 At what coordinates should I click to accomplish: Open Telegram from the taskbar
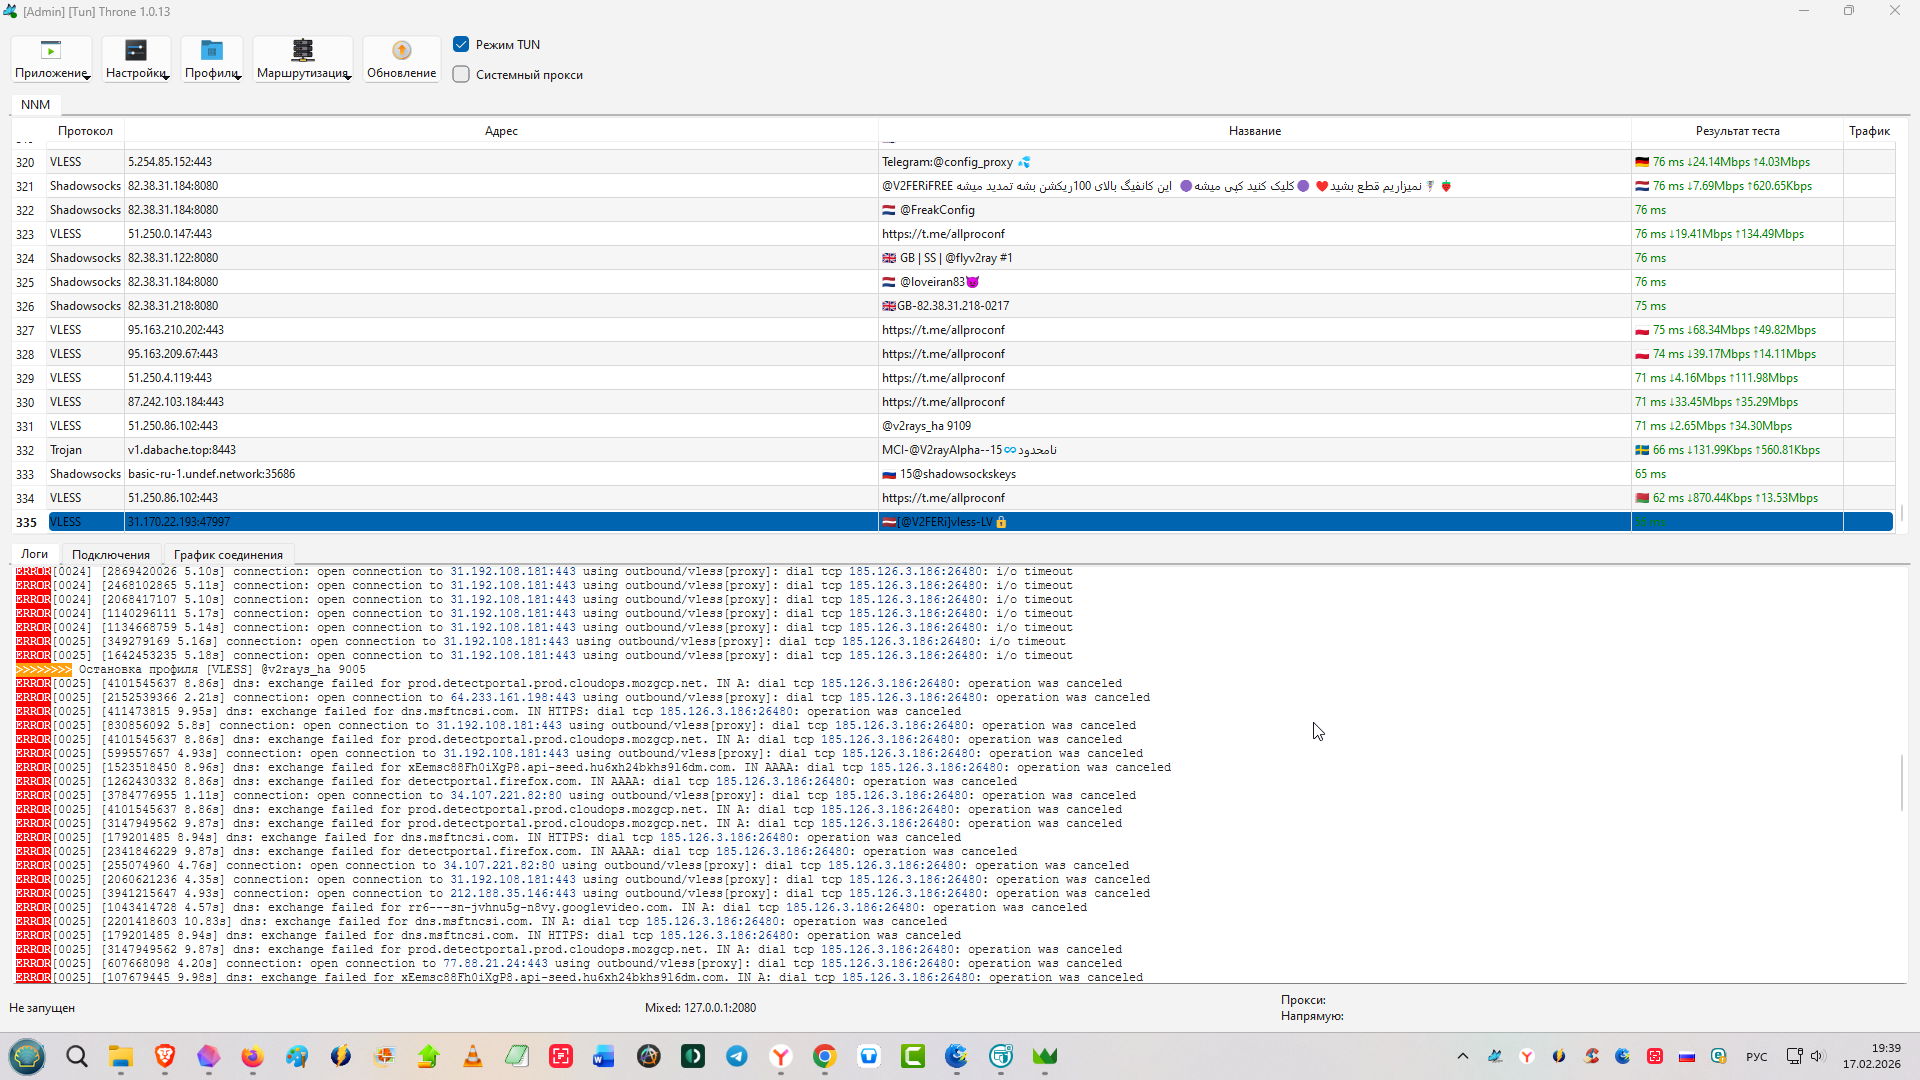pyautogui.click(x=737, y=1056)
